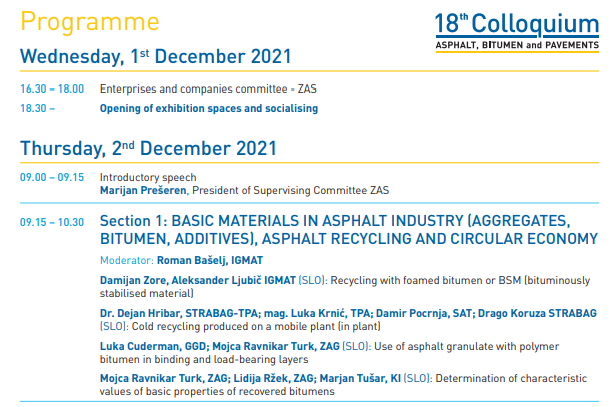Click the 18.30 time entry
This screenshot has height=407, width=614.
coord(37,107)
